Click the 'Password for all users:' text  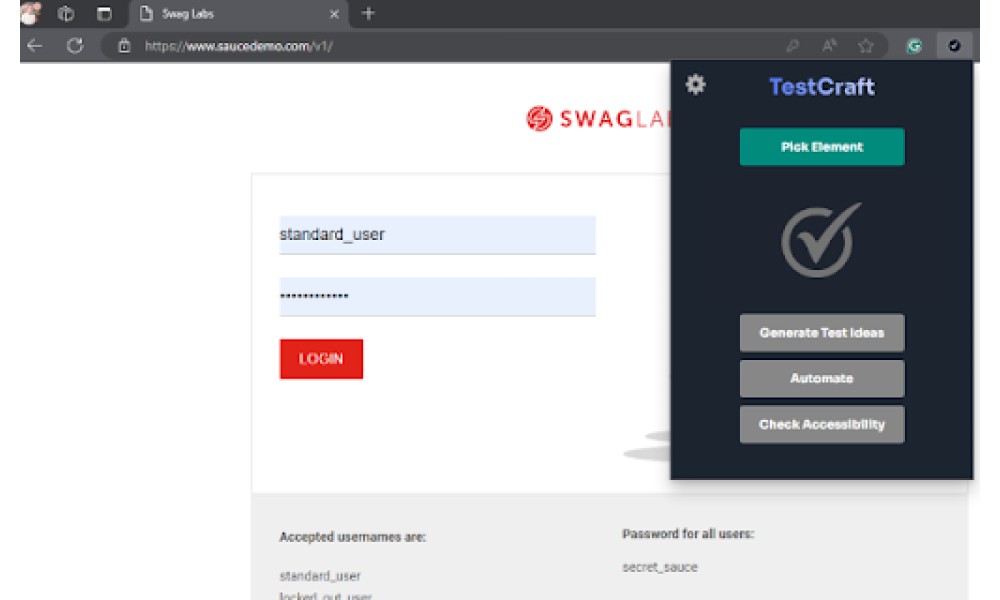click(x=688, y=534)
